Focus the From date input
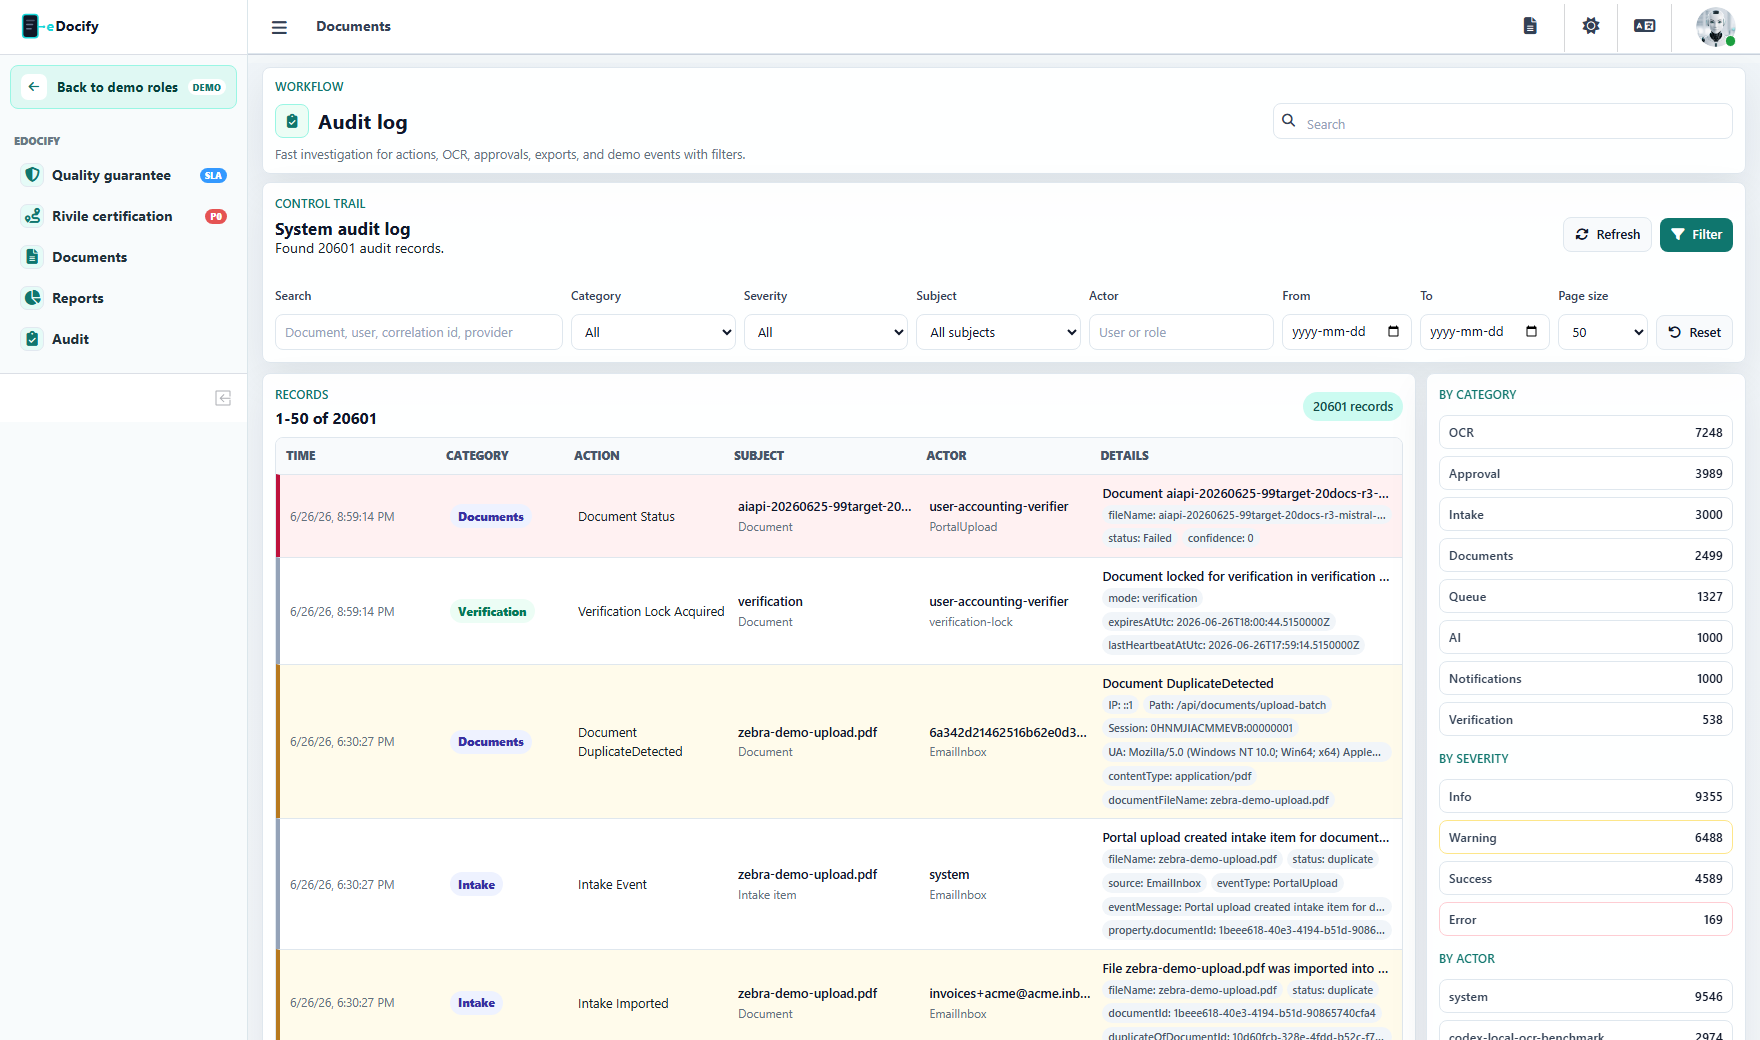Viewport: 1760px width, 1040px height. click(x=1347, y=333)
